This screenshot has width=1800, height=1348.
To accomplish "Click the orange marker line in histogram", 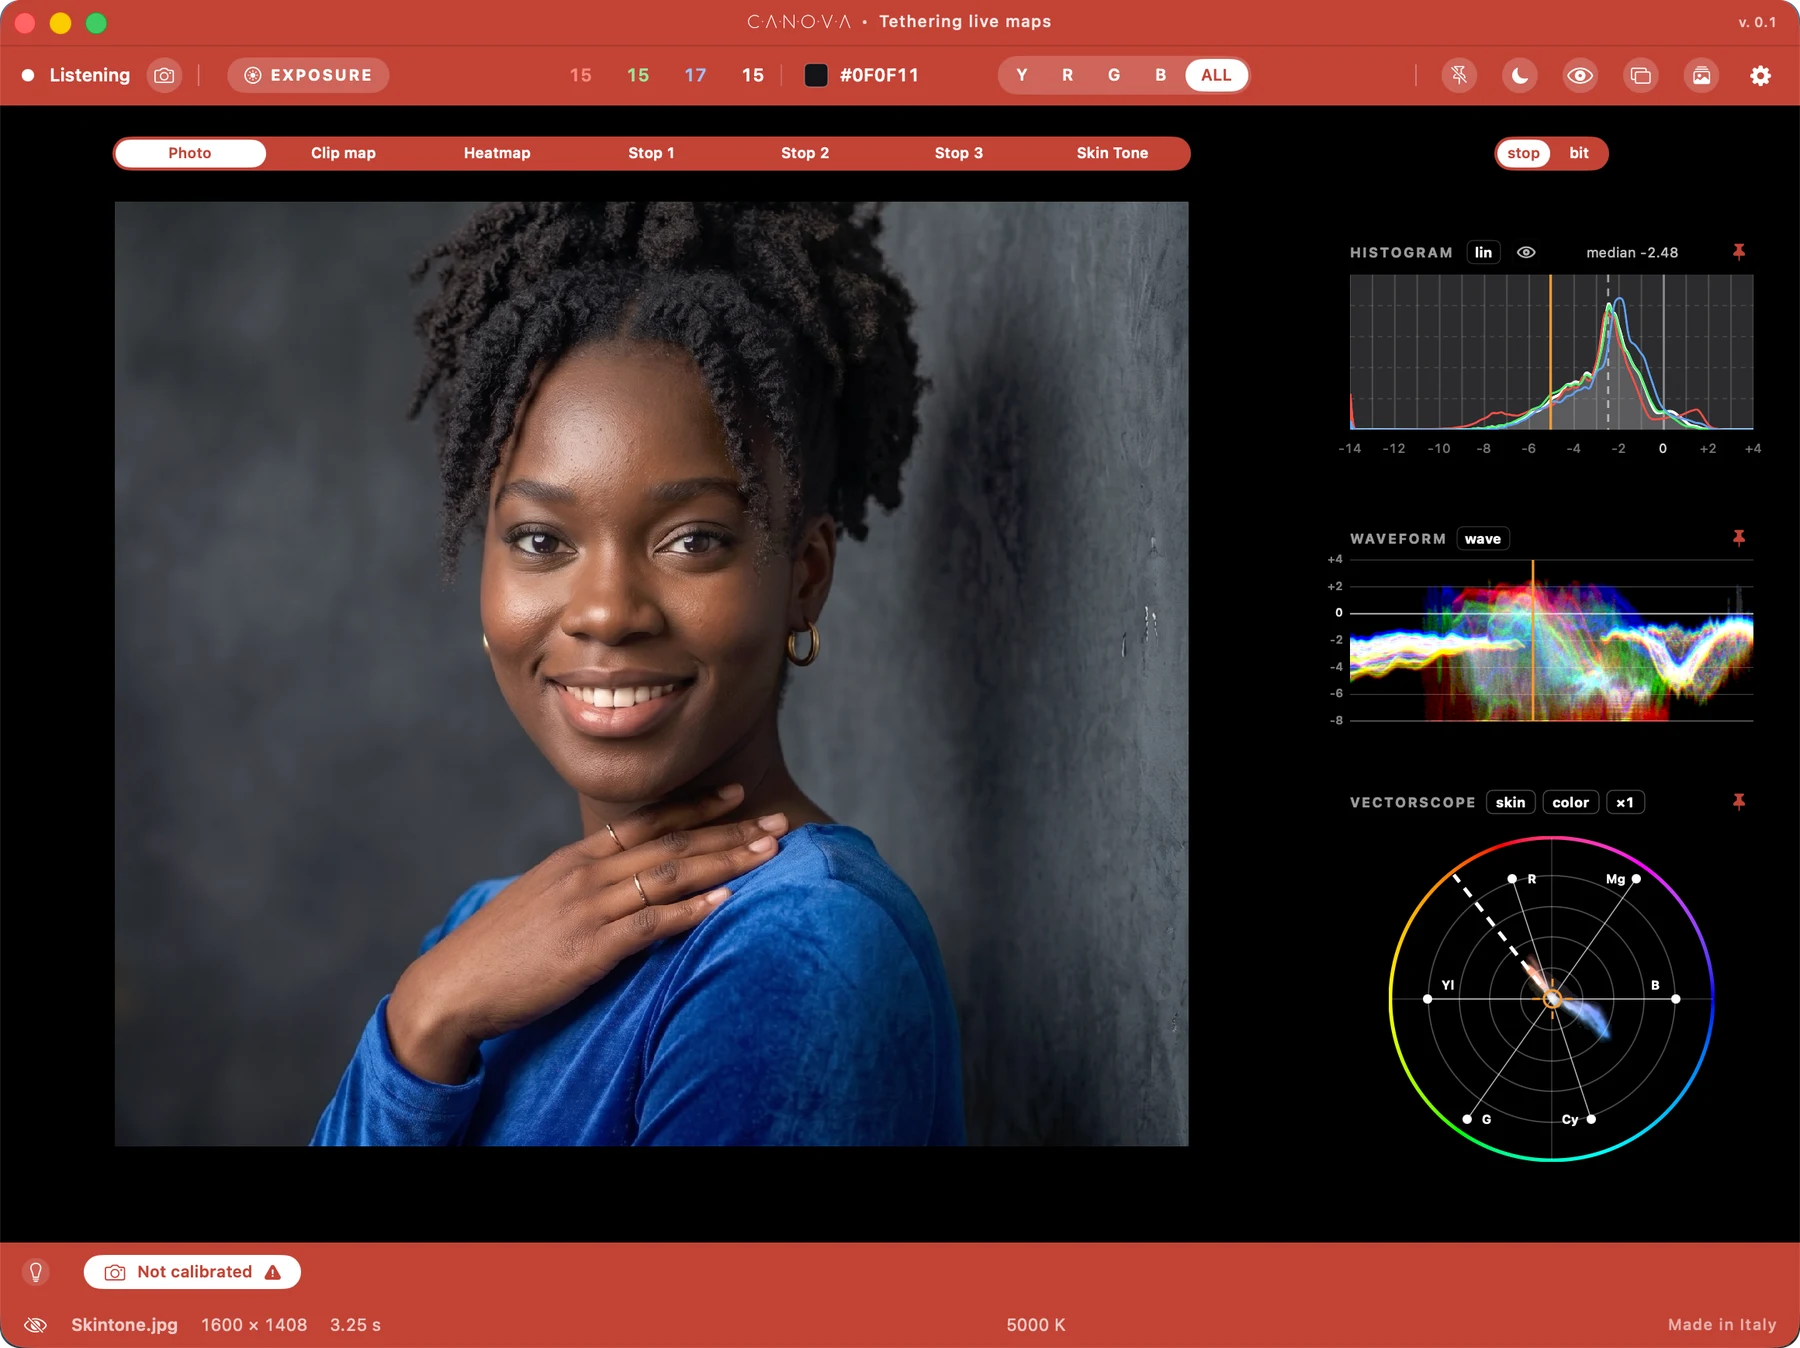I will [x=1550, y=352].
